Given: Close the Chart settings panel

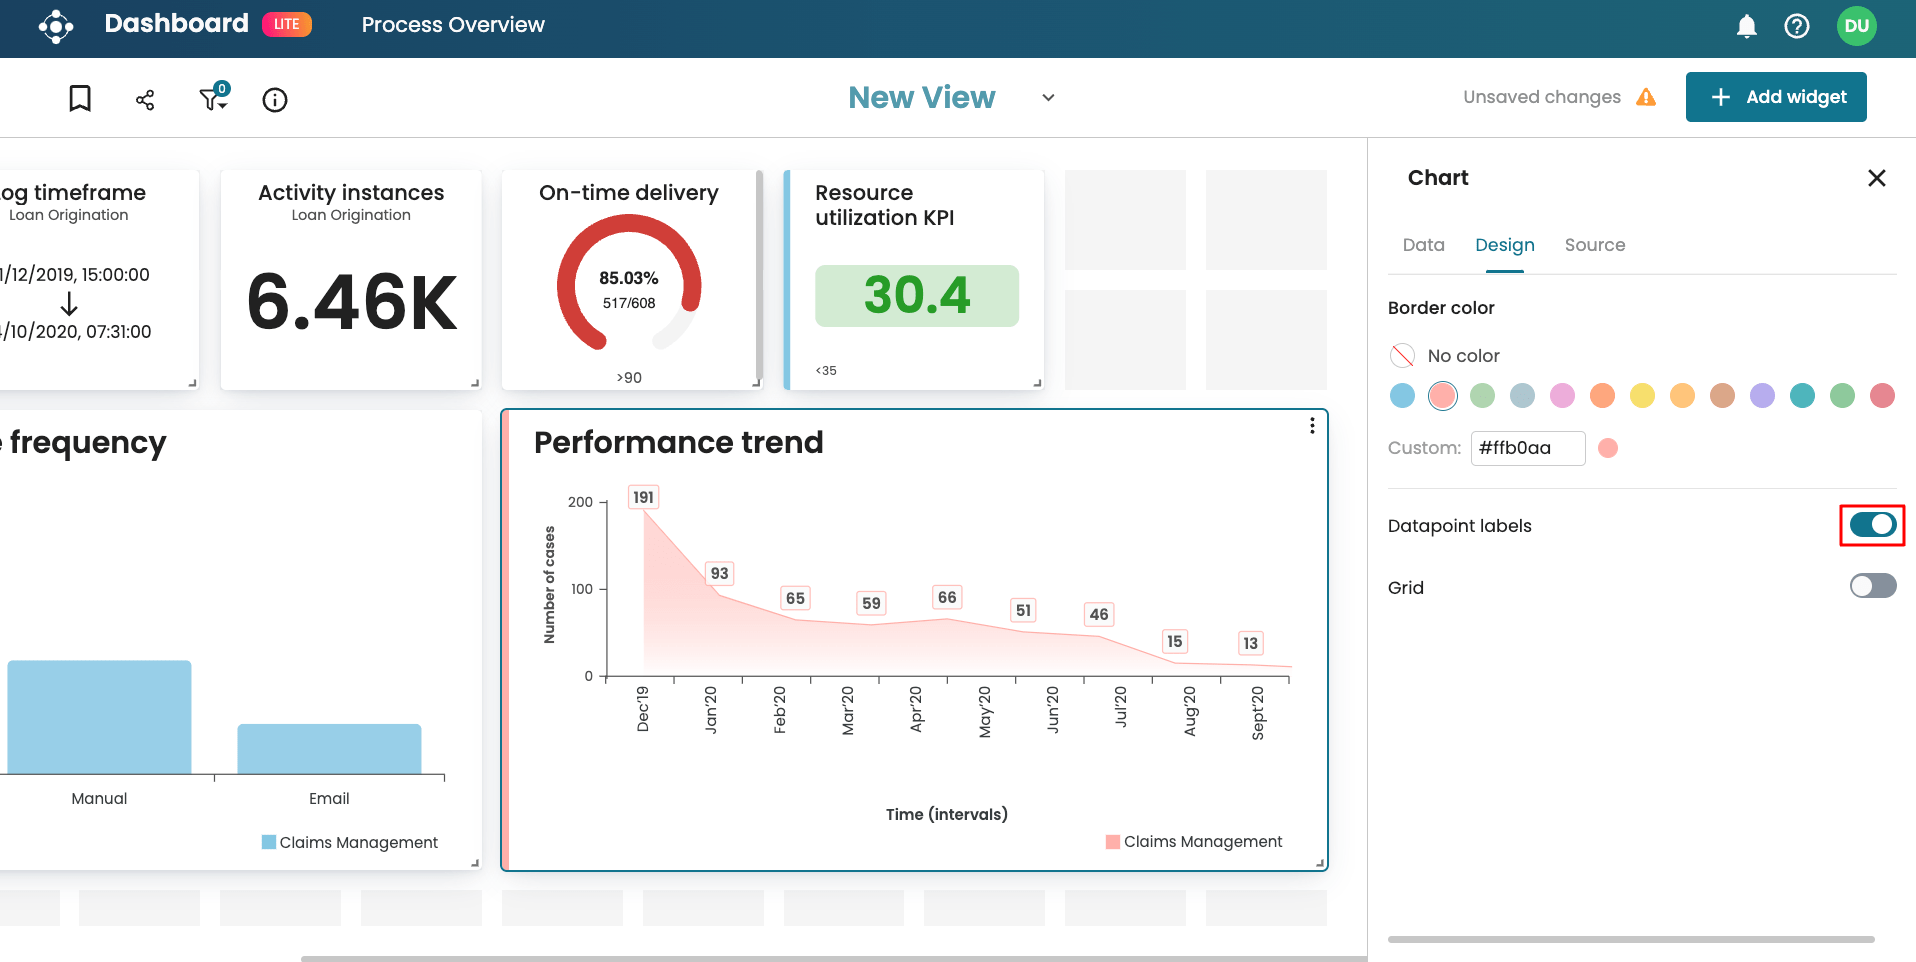Looking at the screenshot, I should (x=1876, y=178).
